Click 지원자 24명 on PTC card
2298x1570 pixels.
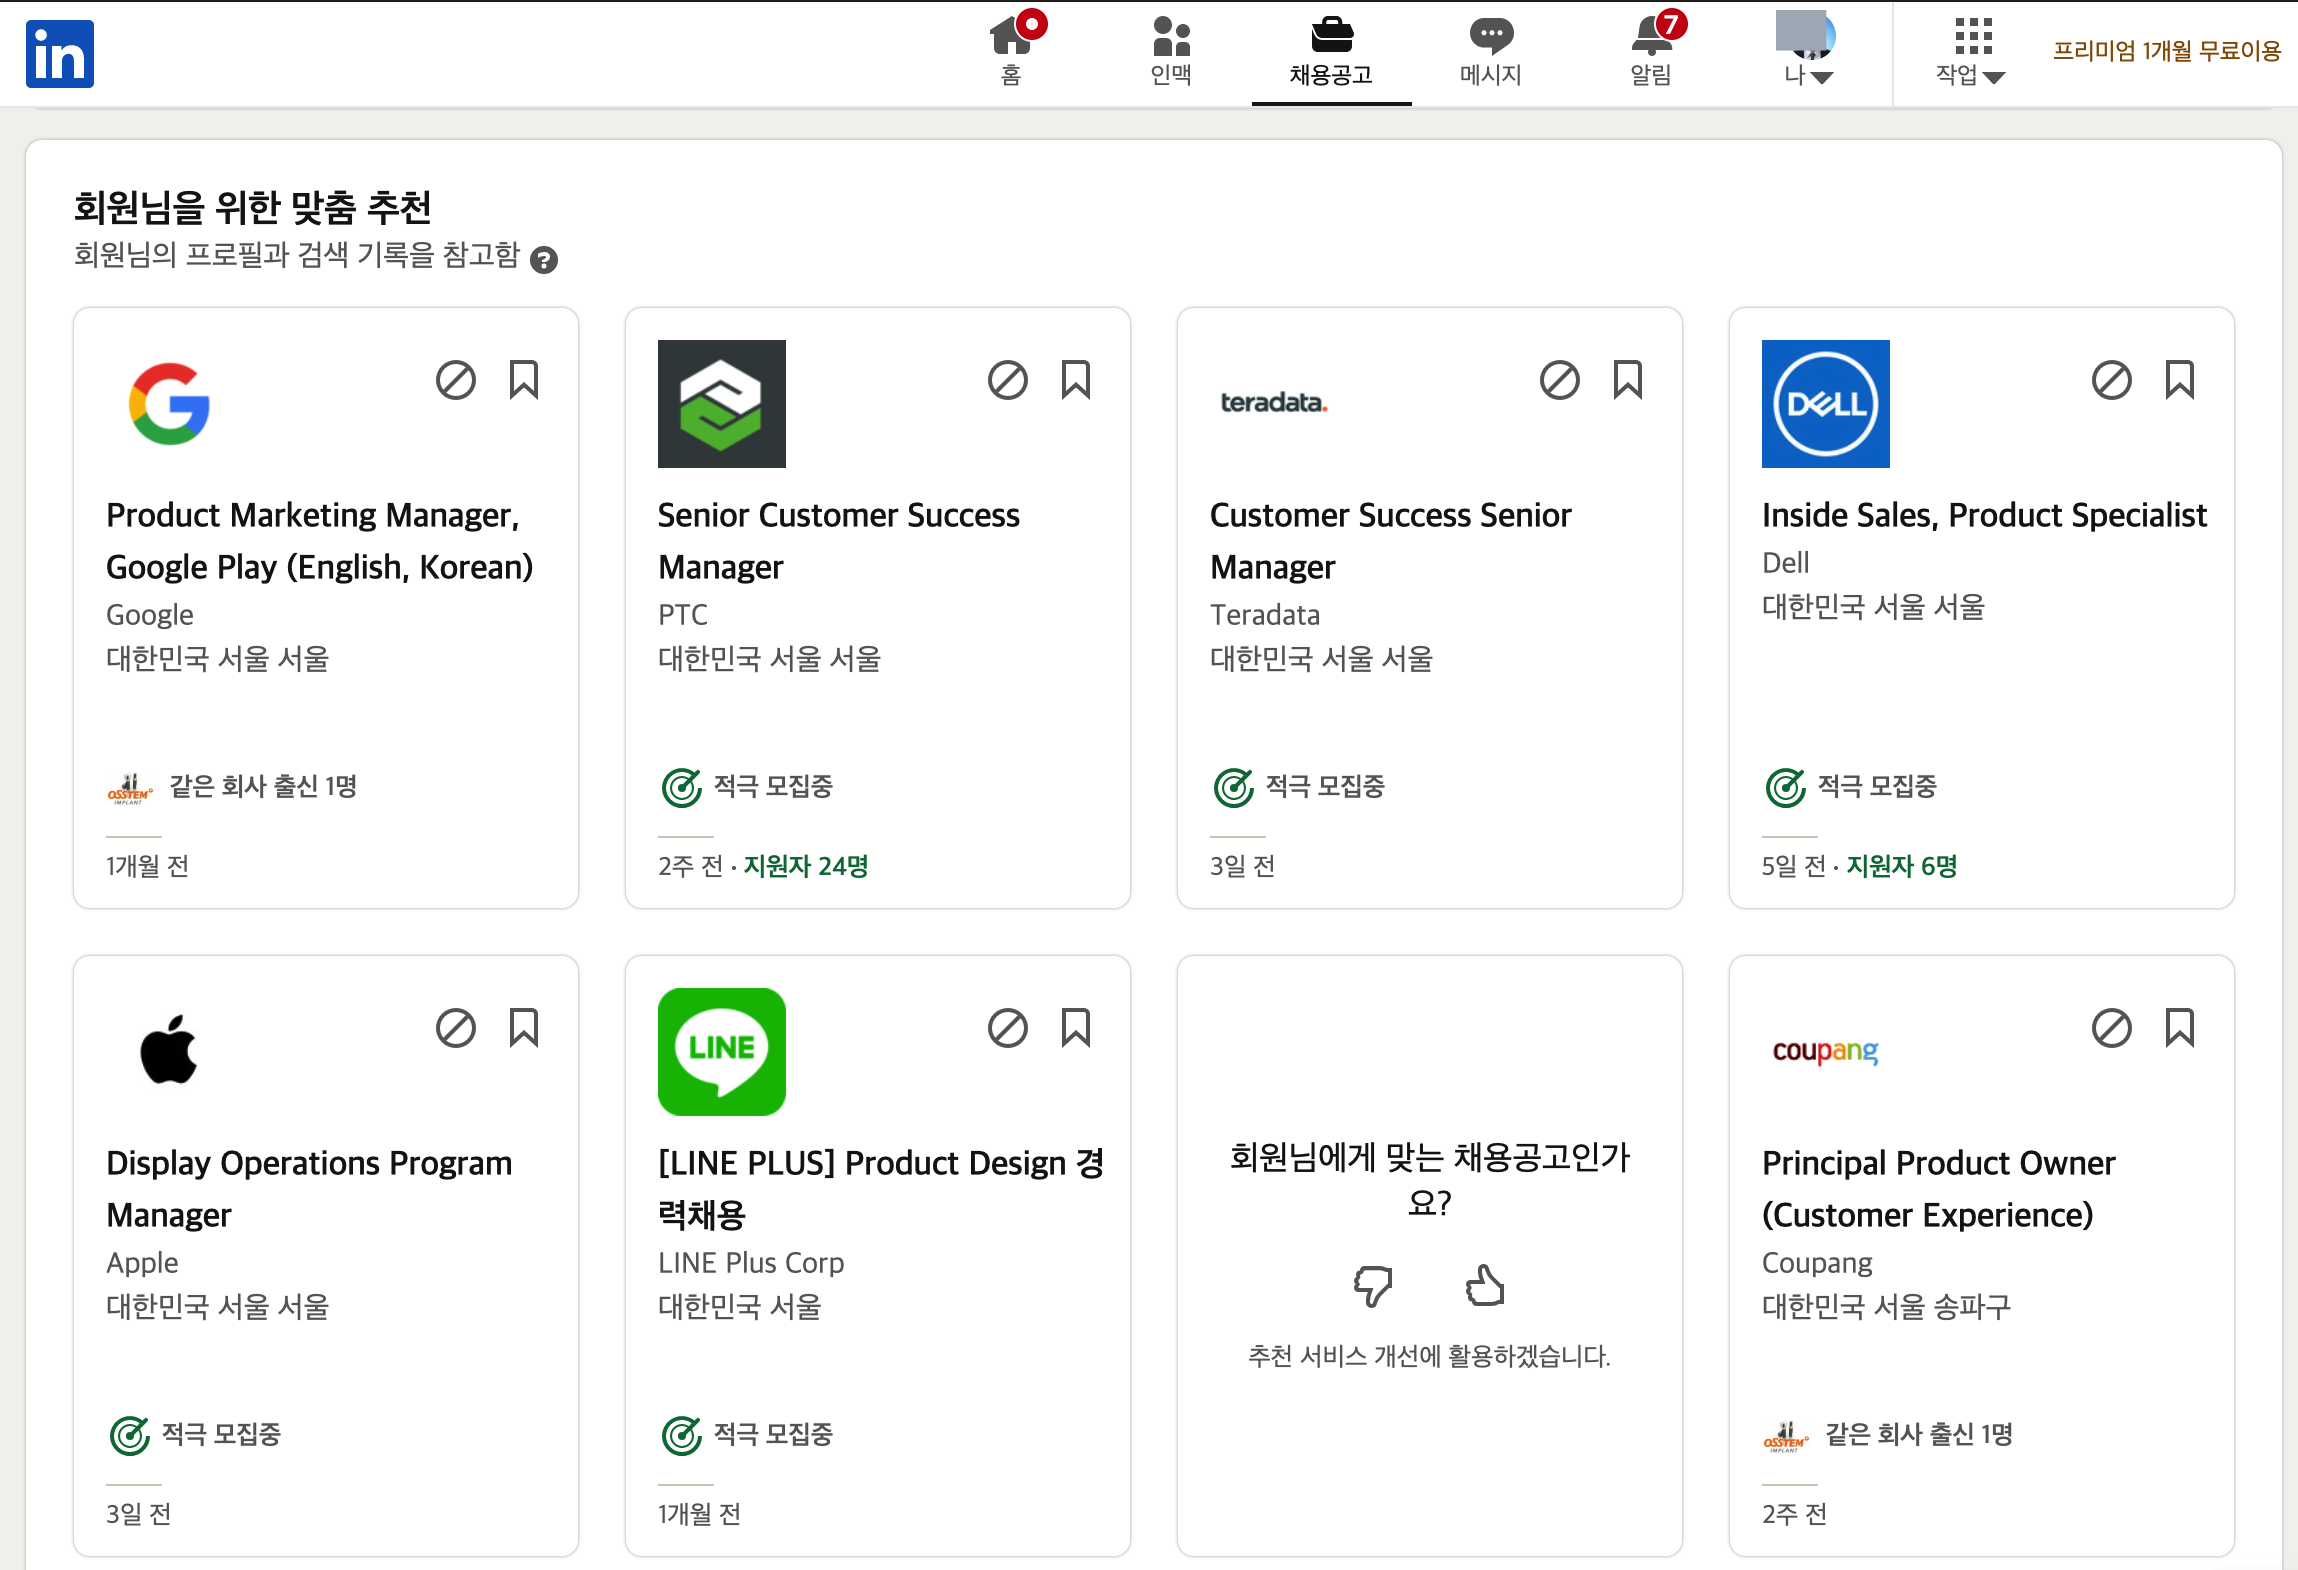coord(806,866)
